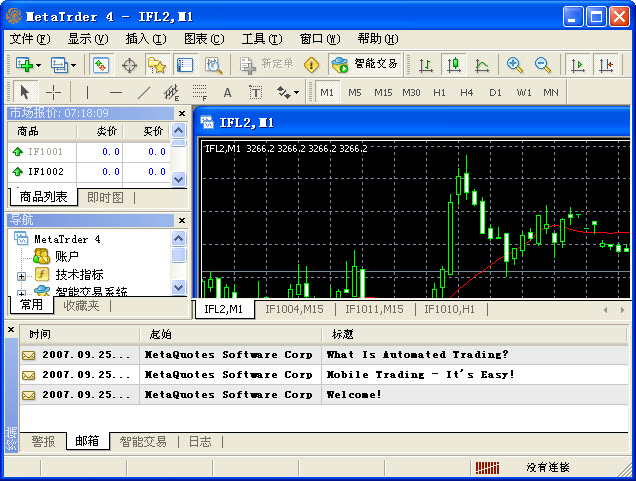Viewport: 636px width, 481px height.
Task: Toggle the 智能交易 auto trading button
Action: pyautogui.click(x=364, y=65)
